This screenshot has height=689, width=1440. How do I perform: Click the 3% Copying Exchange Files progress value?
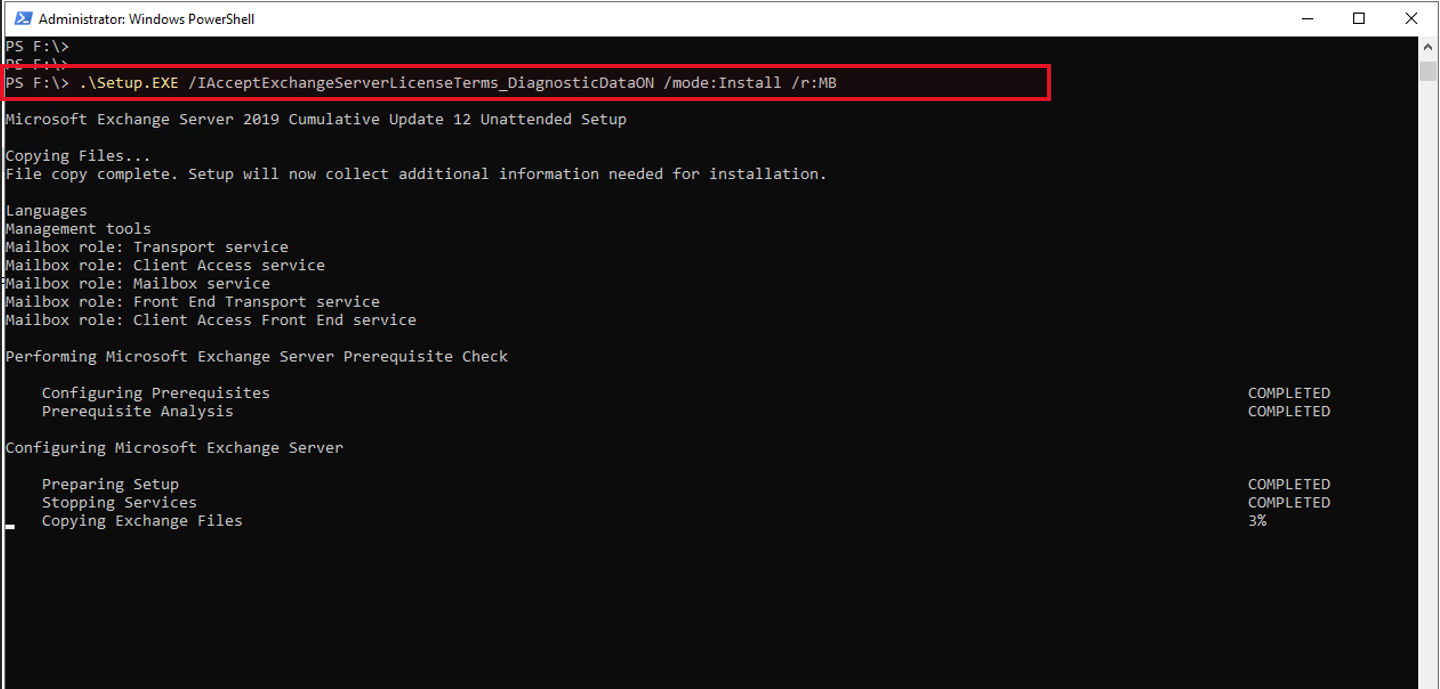(1258, 520)
